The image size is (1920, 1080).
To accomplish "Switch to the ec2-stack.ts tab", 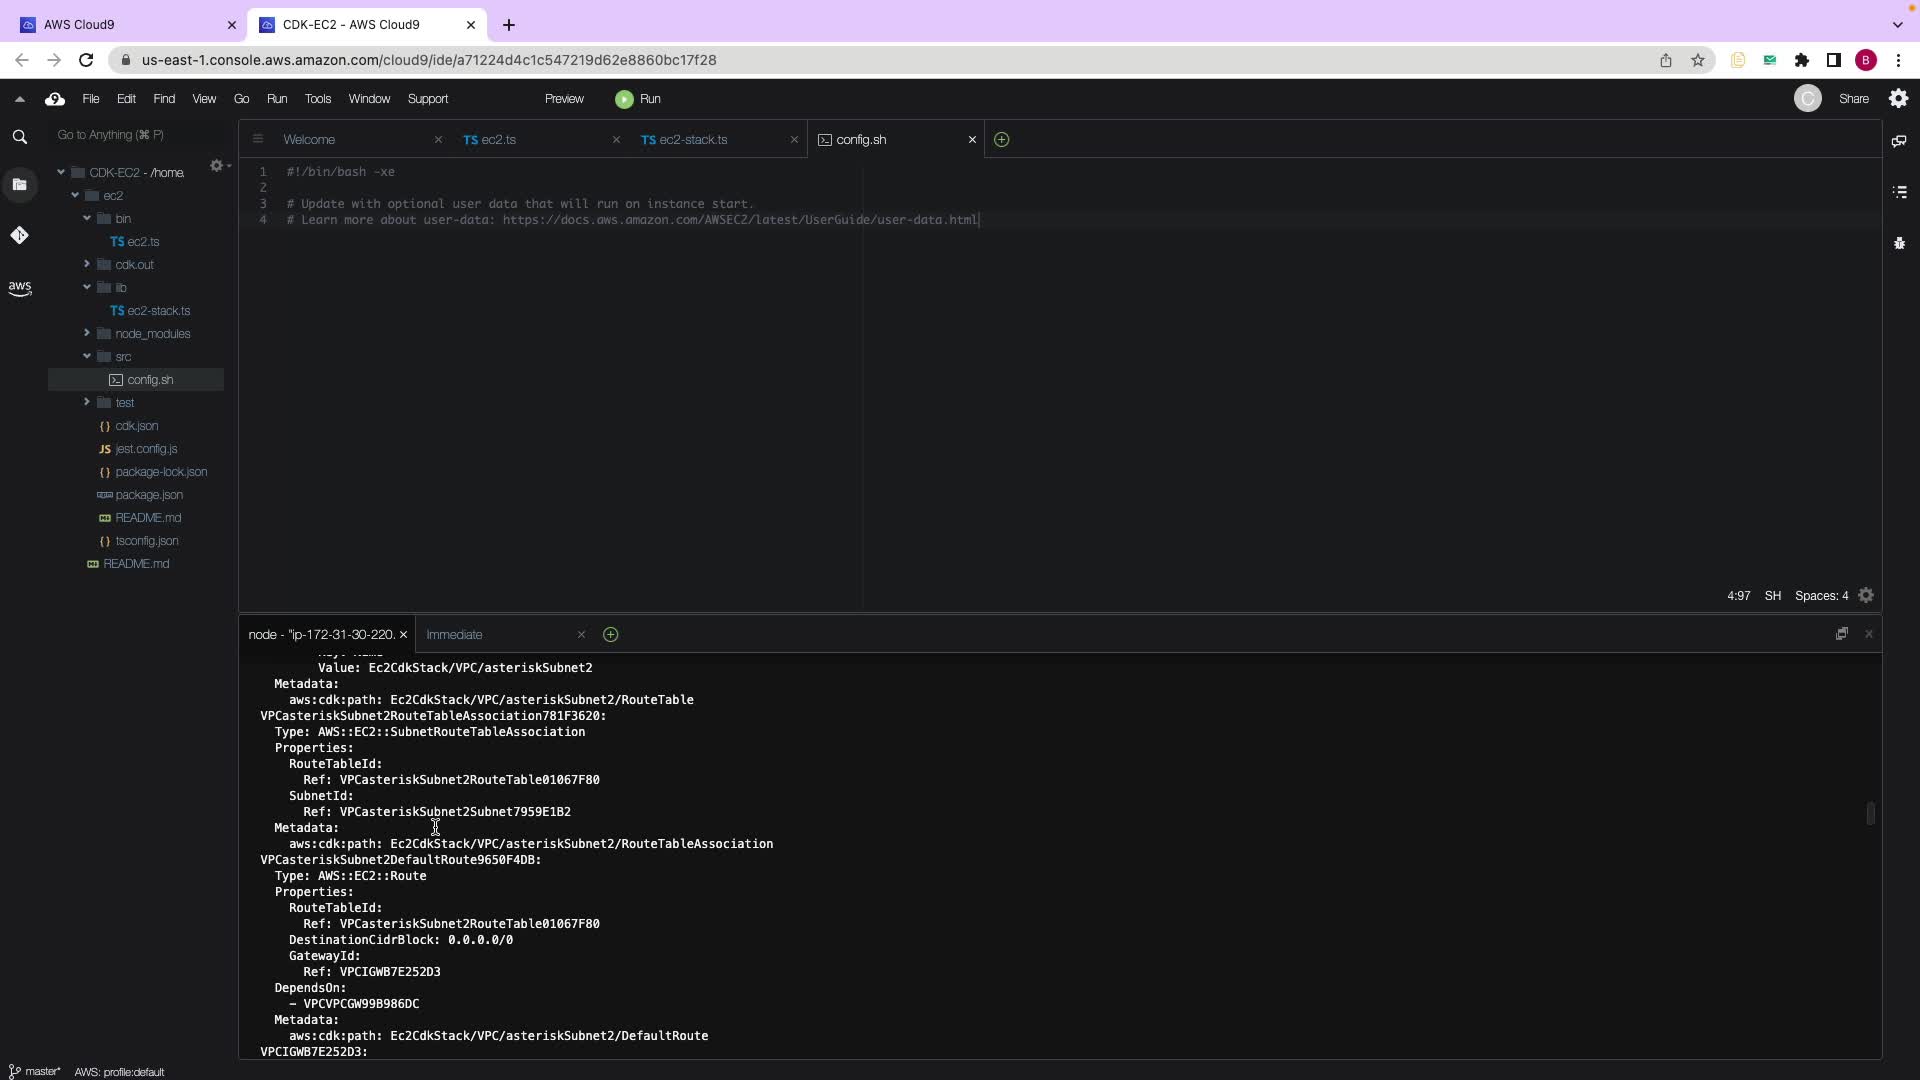I will tap(692, 140).
